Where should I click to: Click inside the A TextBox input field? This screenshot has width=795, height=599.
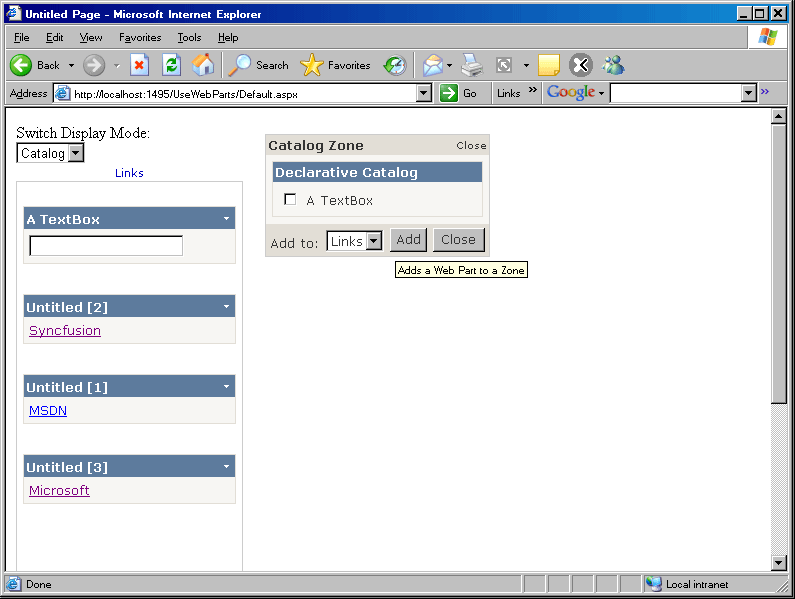click(x=106, y=246)
